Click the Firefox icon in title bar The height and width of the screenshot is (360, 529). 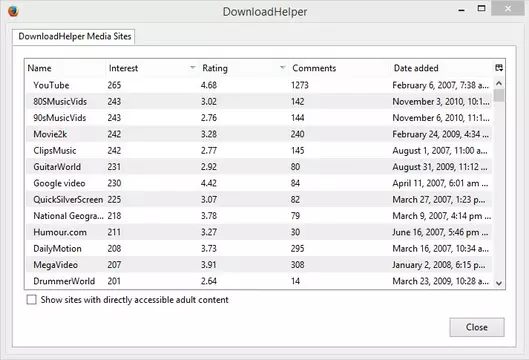coord(13,11)
